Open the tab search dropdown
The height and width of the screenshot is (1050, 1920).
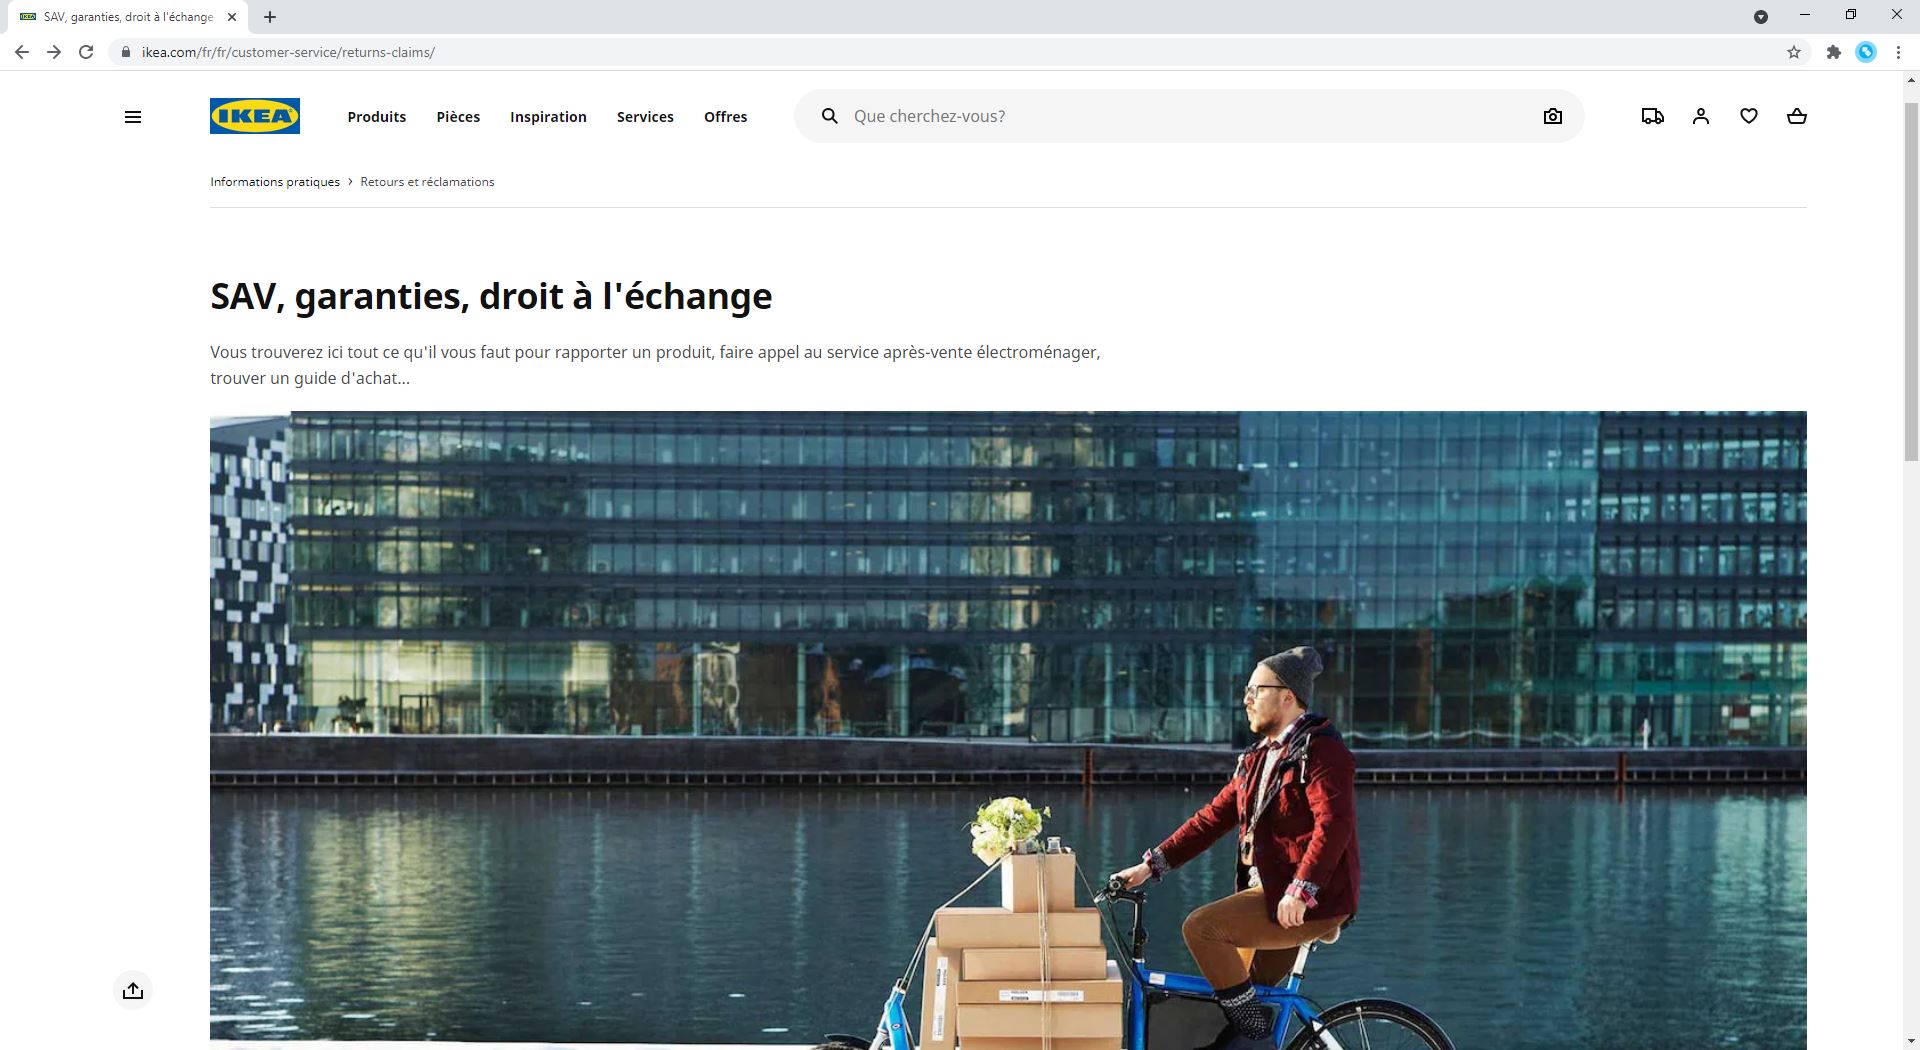click(x=1761, y=17)
